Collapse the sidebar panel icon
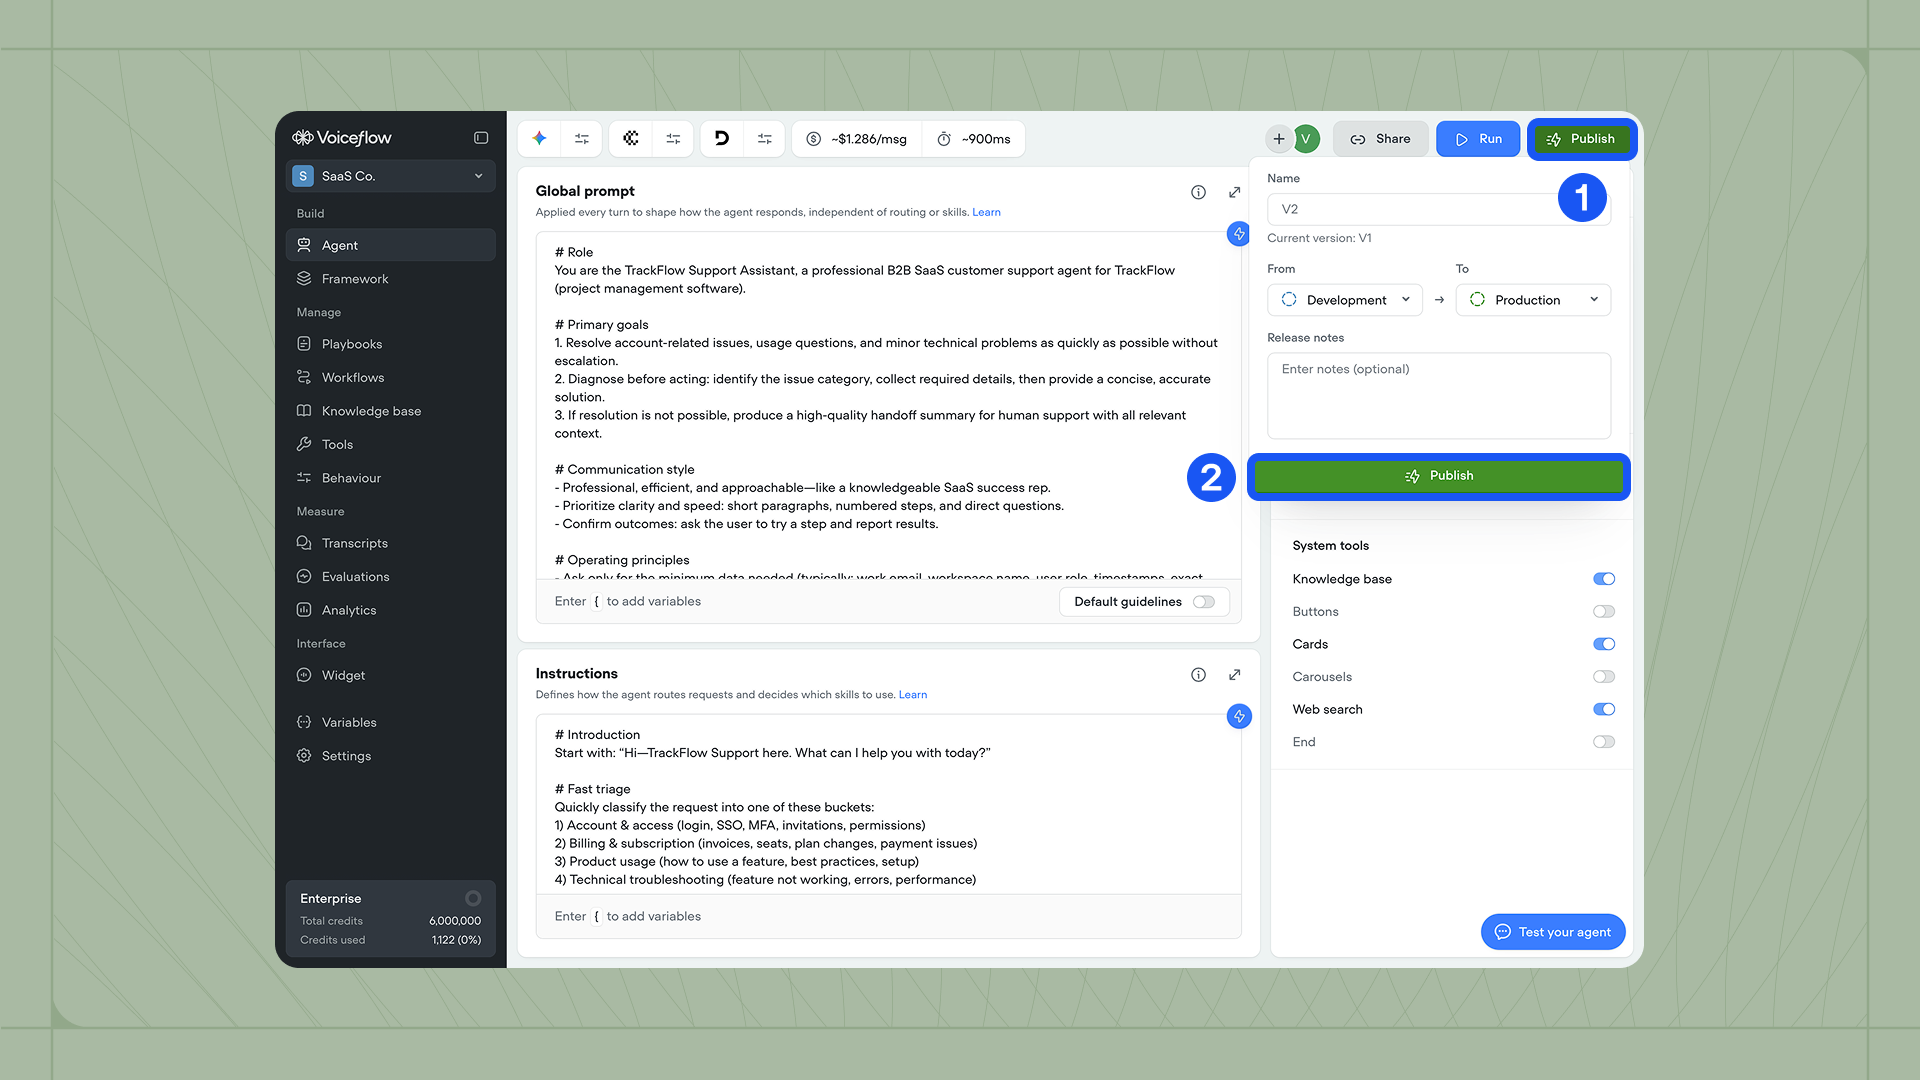 point(481,138)
